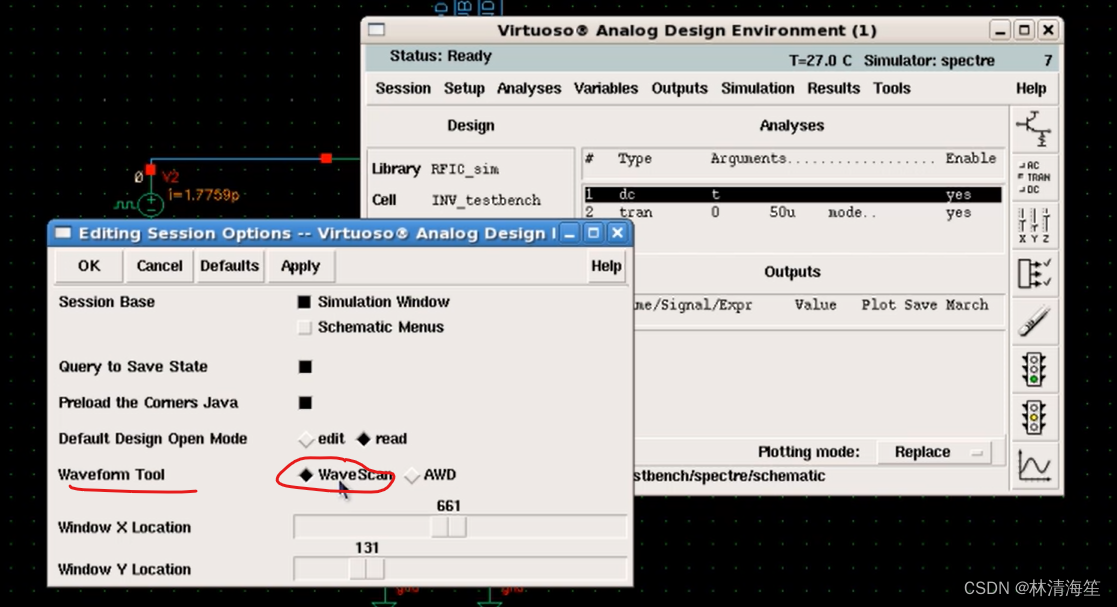
Task: Click the yellow traffic light Netlist and Run icon
Action: [x=1034, y=417]
